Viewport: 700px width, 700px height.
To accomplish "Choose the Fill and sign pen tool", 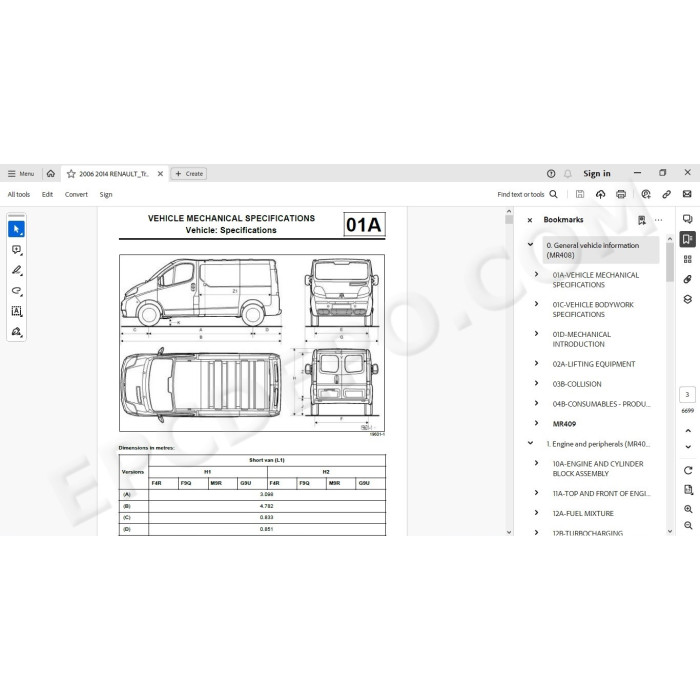I will tap(17, 332).
